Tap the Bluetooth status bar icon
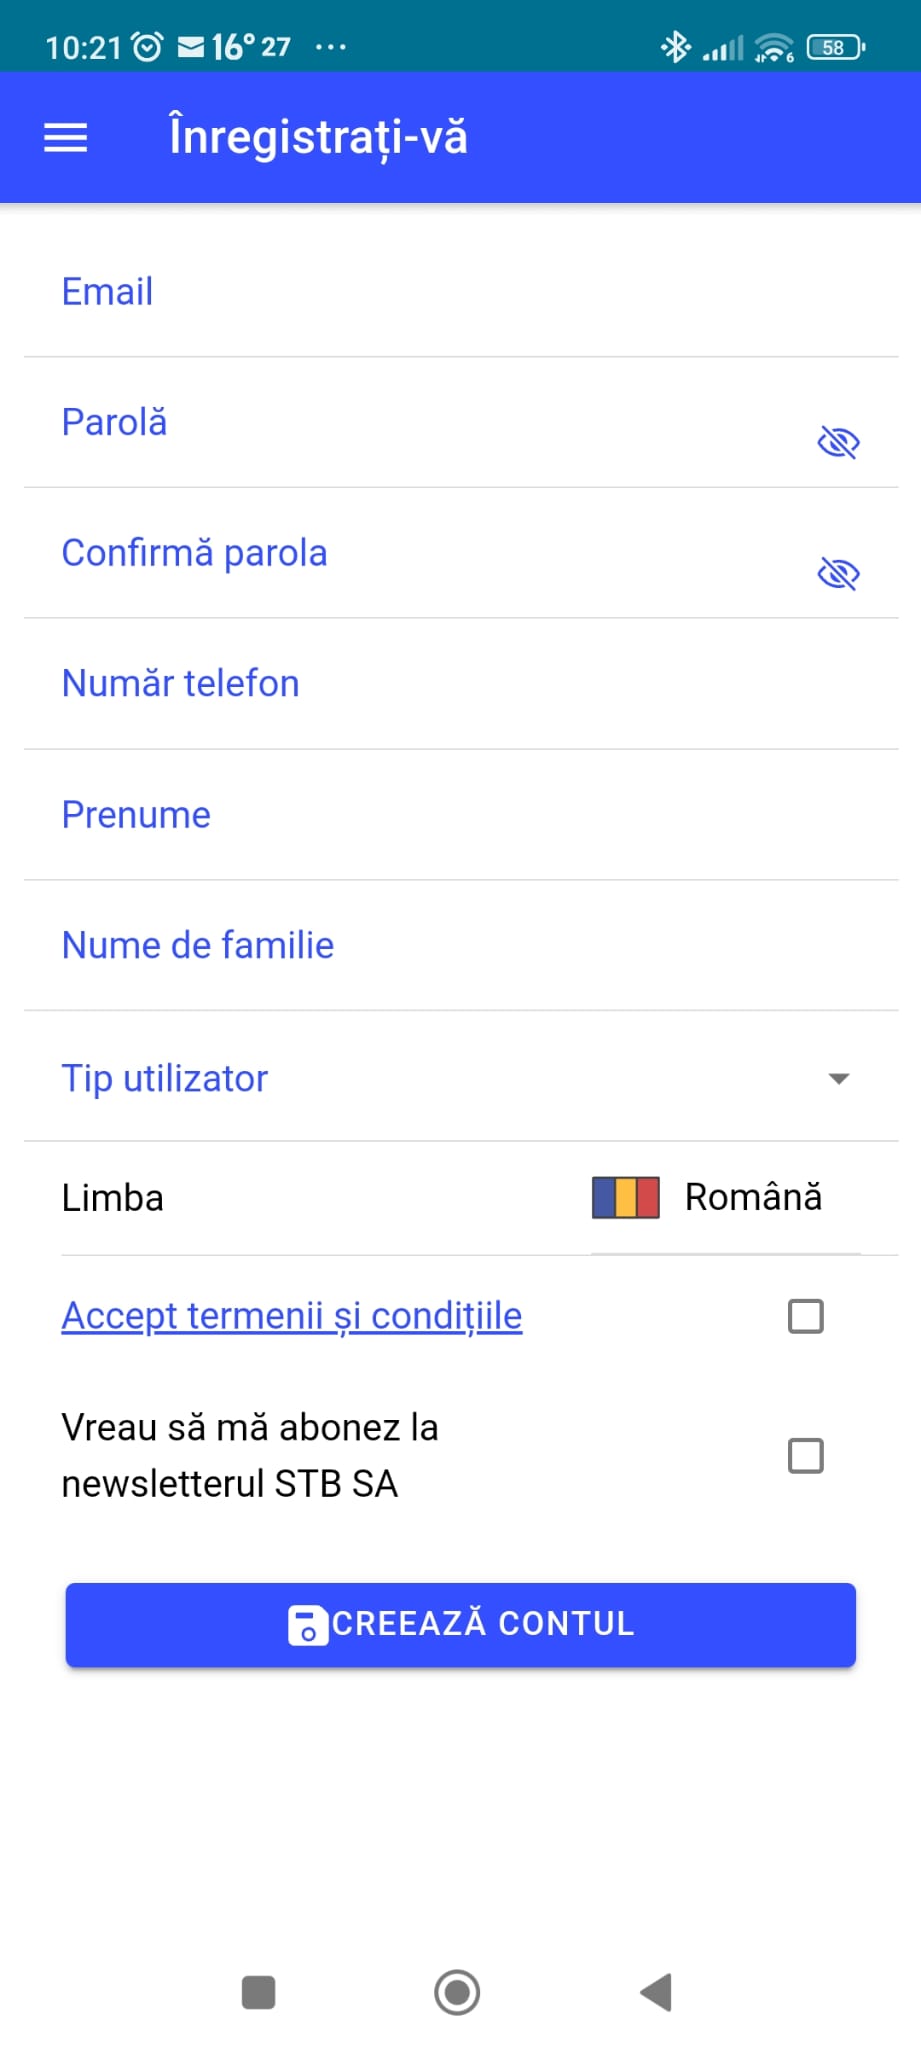The height and width of the screenshot is (2048, 921). 676,47
